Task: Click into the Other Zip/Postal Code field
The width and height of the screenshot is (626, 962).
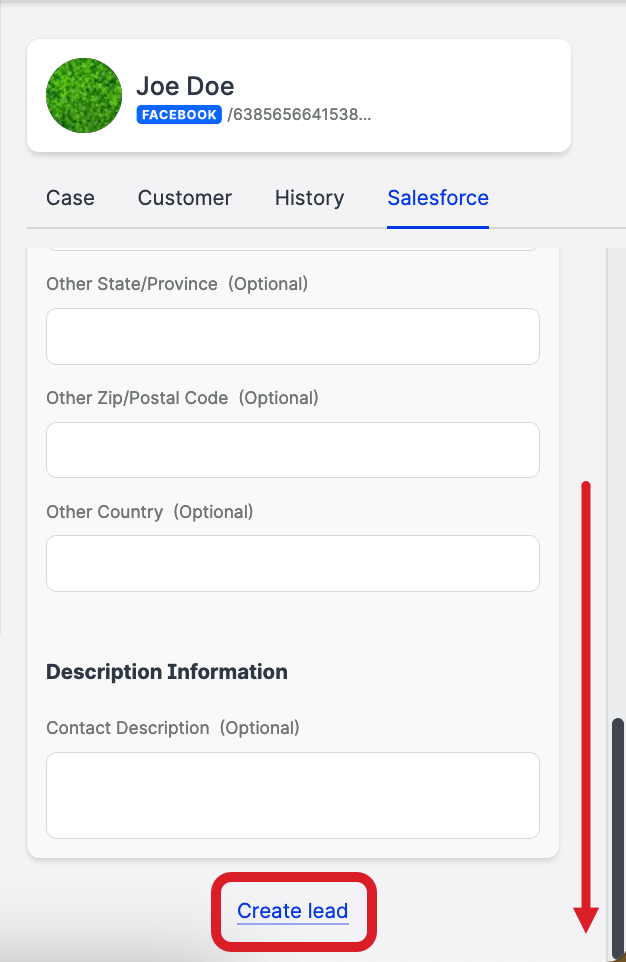Action: [x=293, y=450]
